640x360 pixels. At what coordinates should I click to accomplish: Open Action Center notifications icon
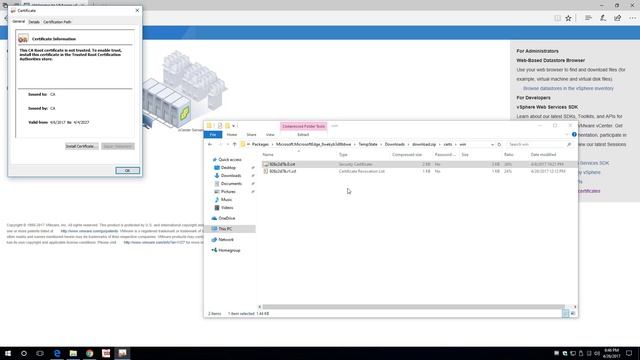point(629,353)
